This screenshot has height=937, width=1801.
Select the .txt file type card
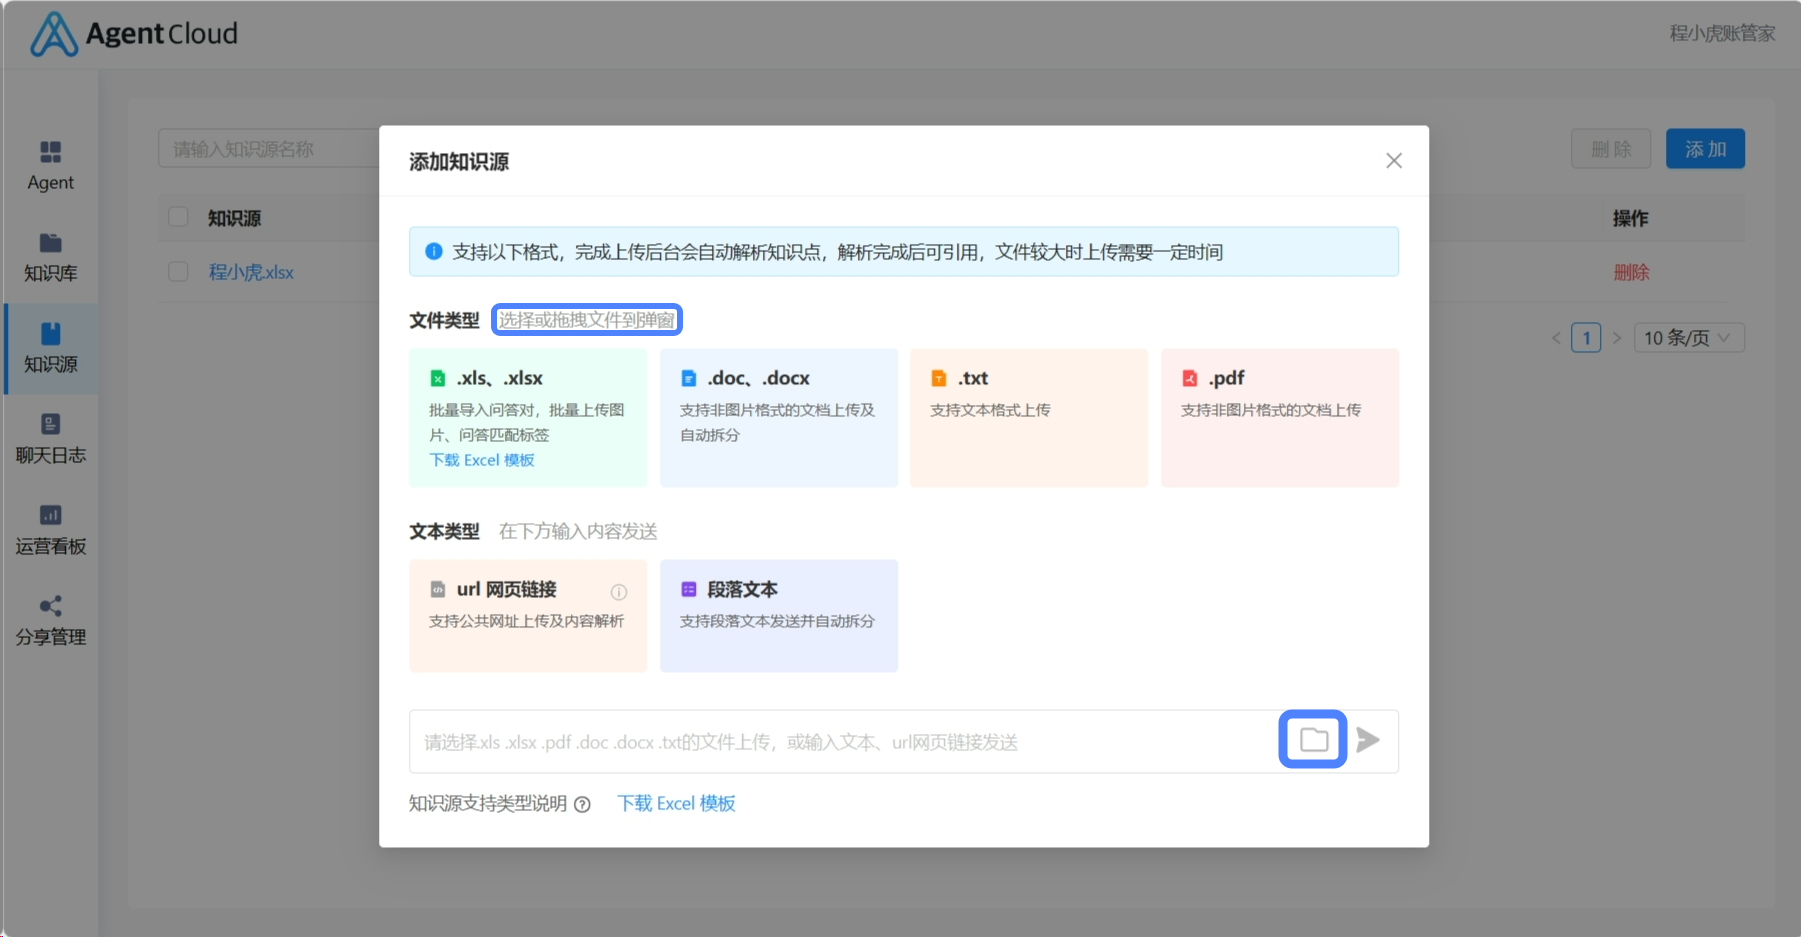pyautogui.click(x=1029, y=418)
